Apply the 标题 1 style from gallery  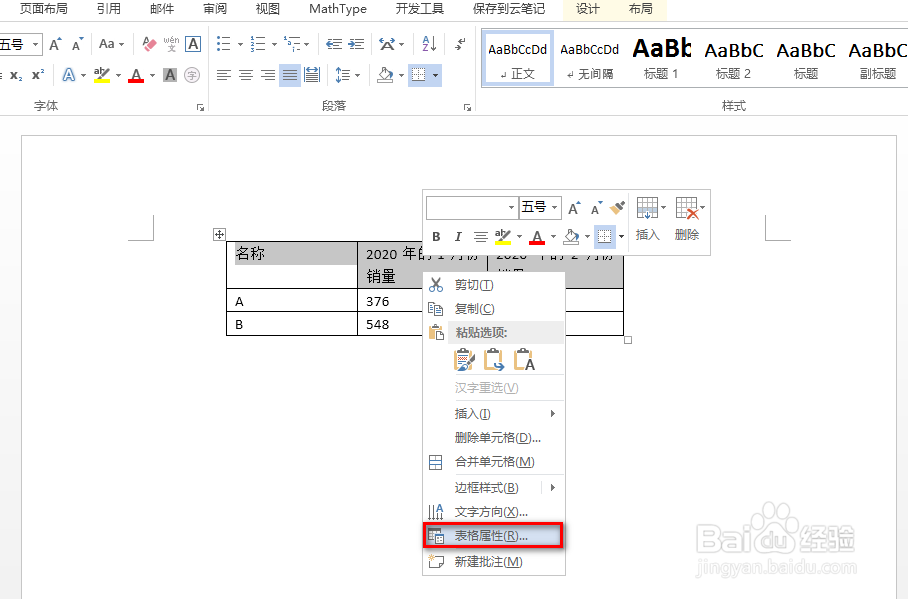click(x=661, y=57)
